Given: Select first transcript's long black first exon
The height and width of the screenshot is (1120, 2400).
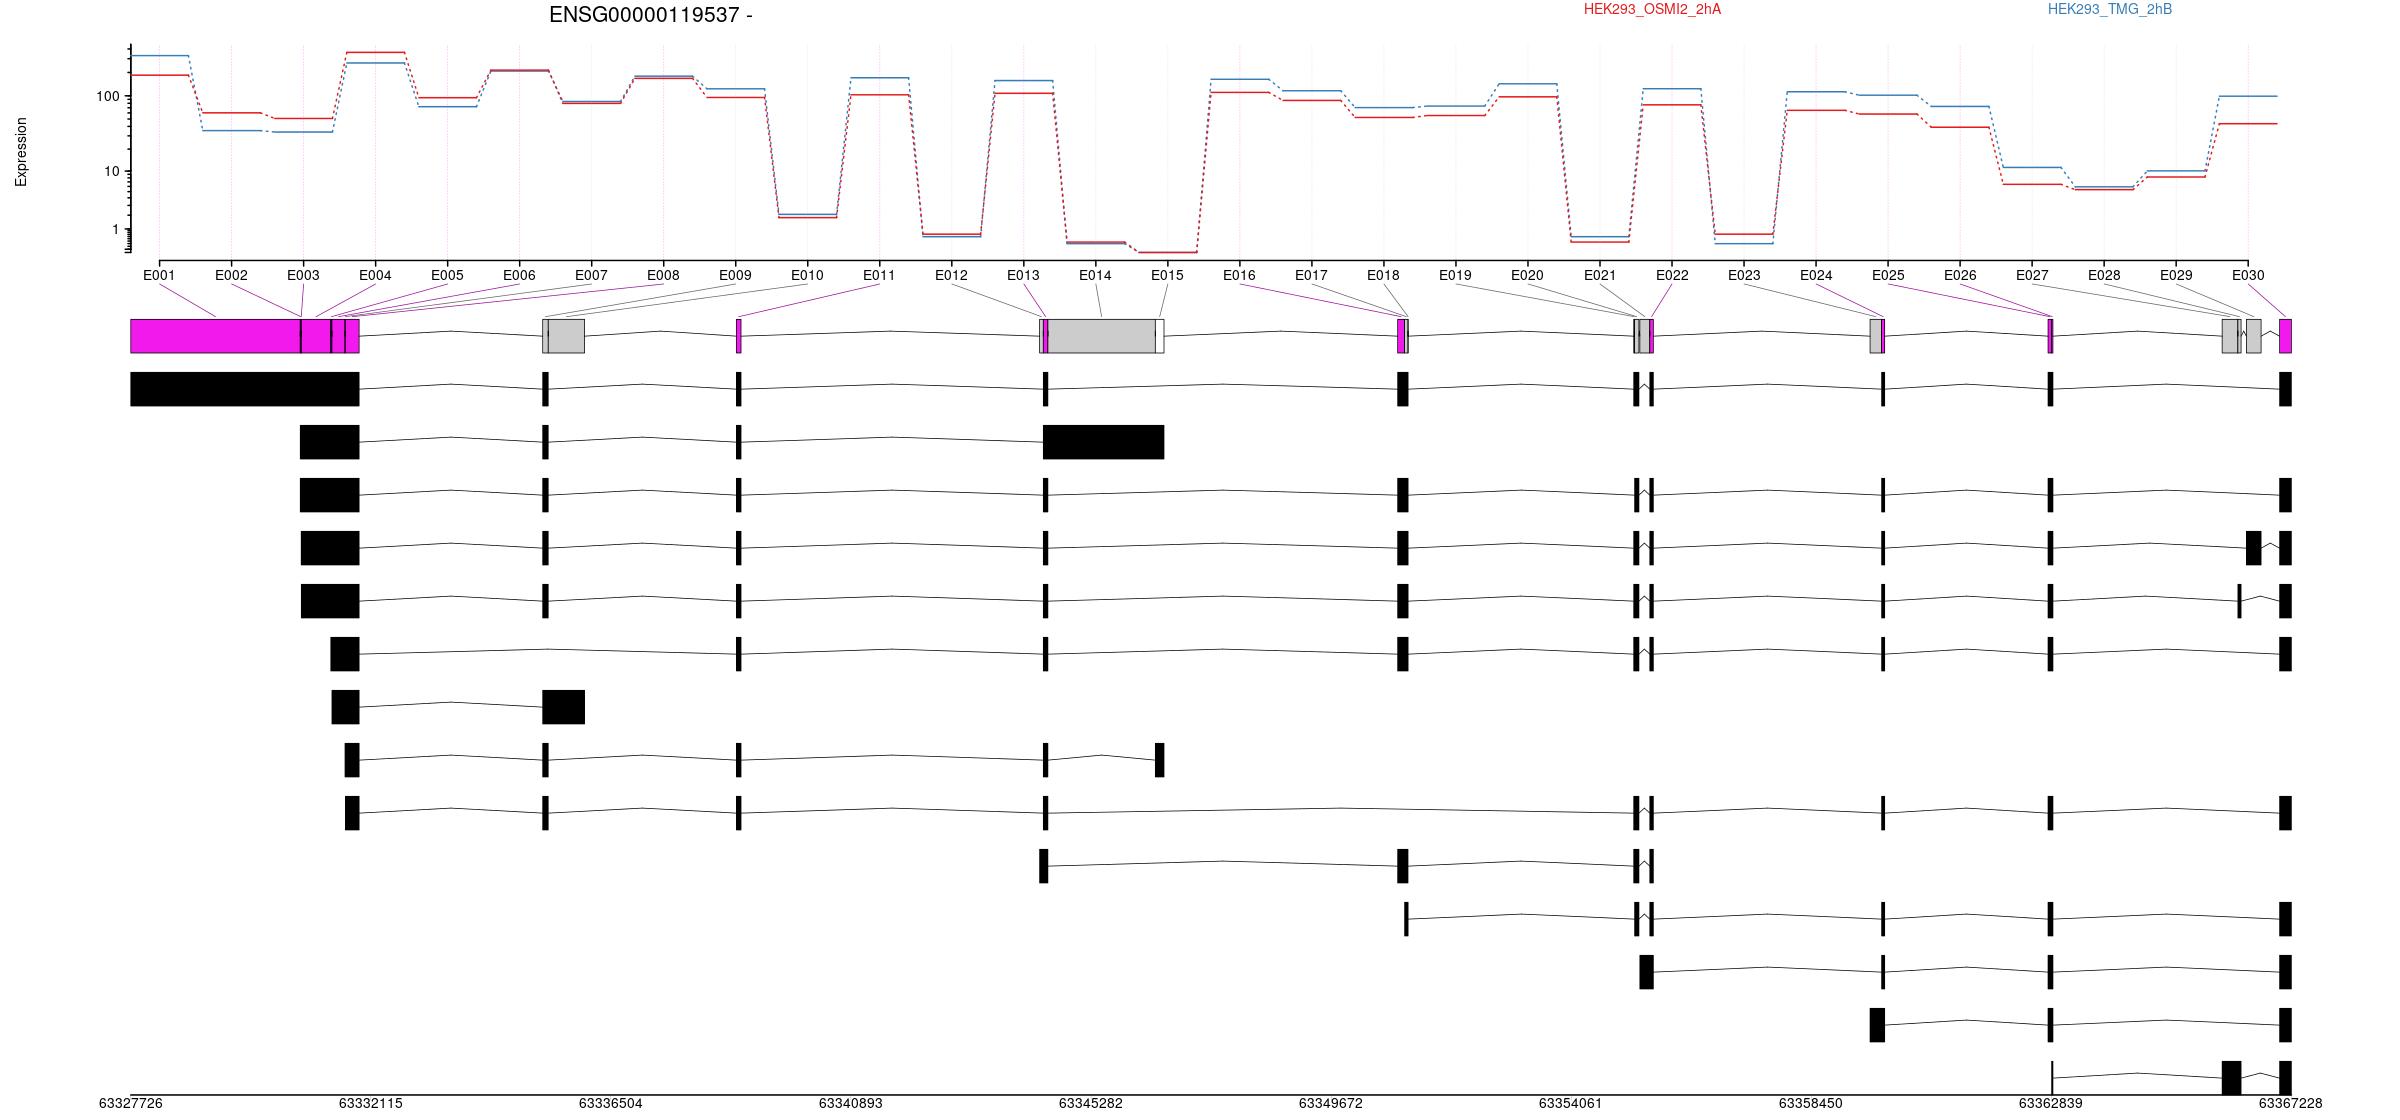Looking at the screenshot, I should 245,389.
